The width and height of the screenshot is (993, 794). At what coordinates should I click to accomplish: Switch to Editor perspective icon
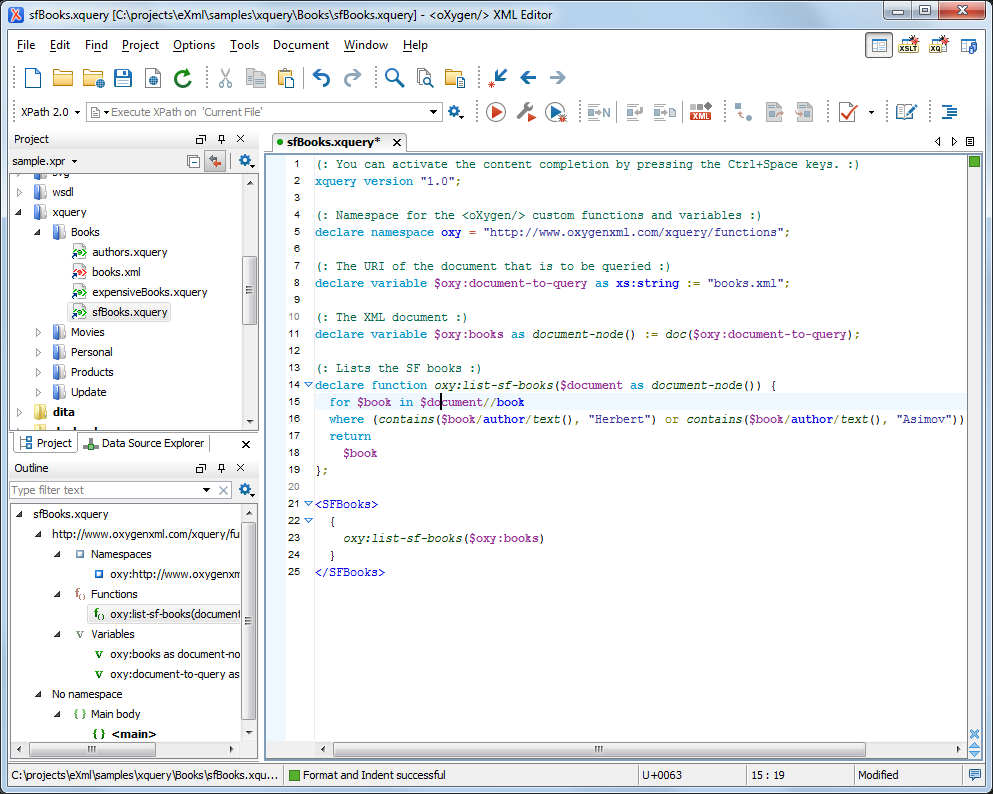coord(879,46)
